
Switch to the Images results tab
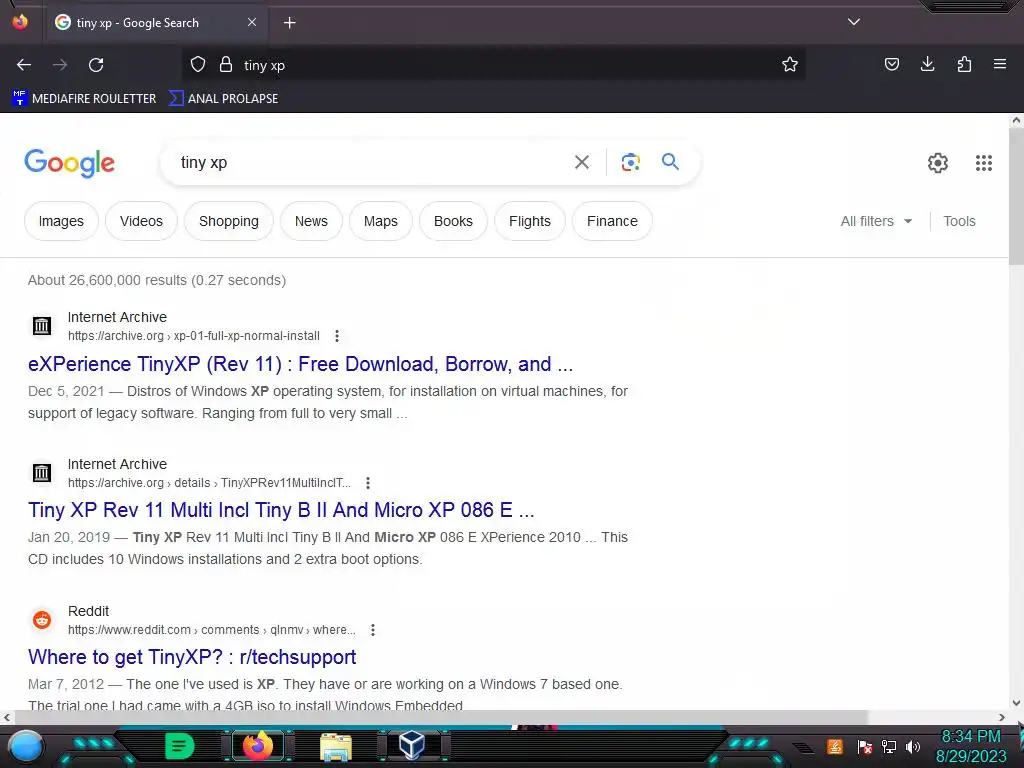[61, 221]
